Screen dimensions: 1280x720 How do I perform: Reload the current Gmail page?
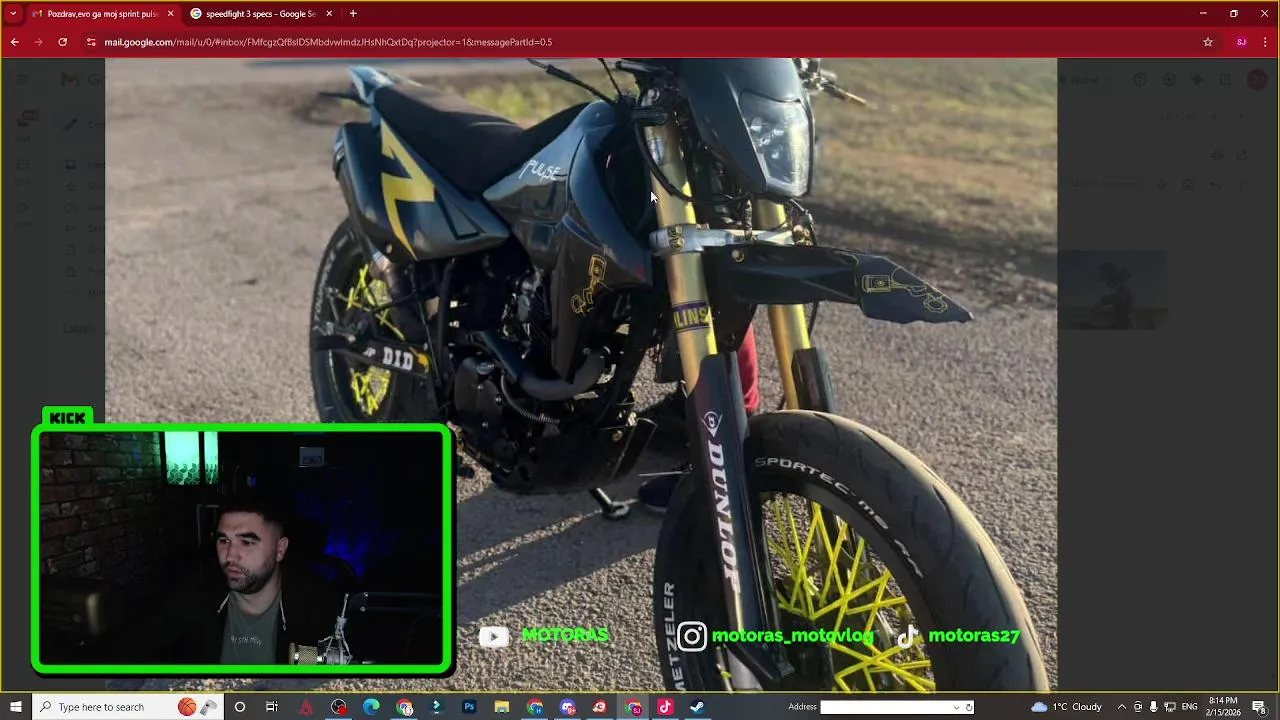62,42
